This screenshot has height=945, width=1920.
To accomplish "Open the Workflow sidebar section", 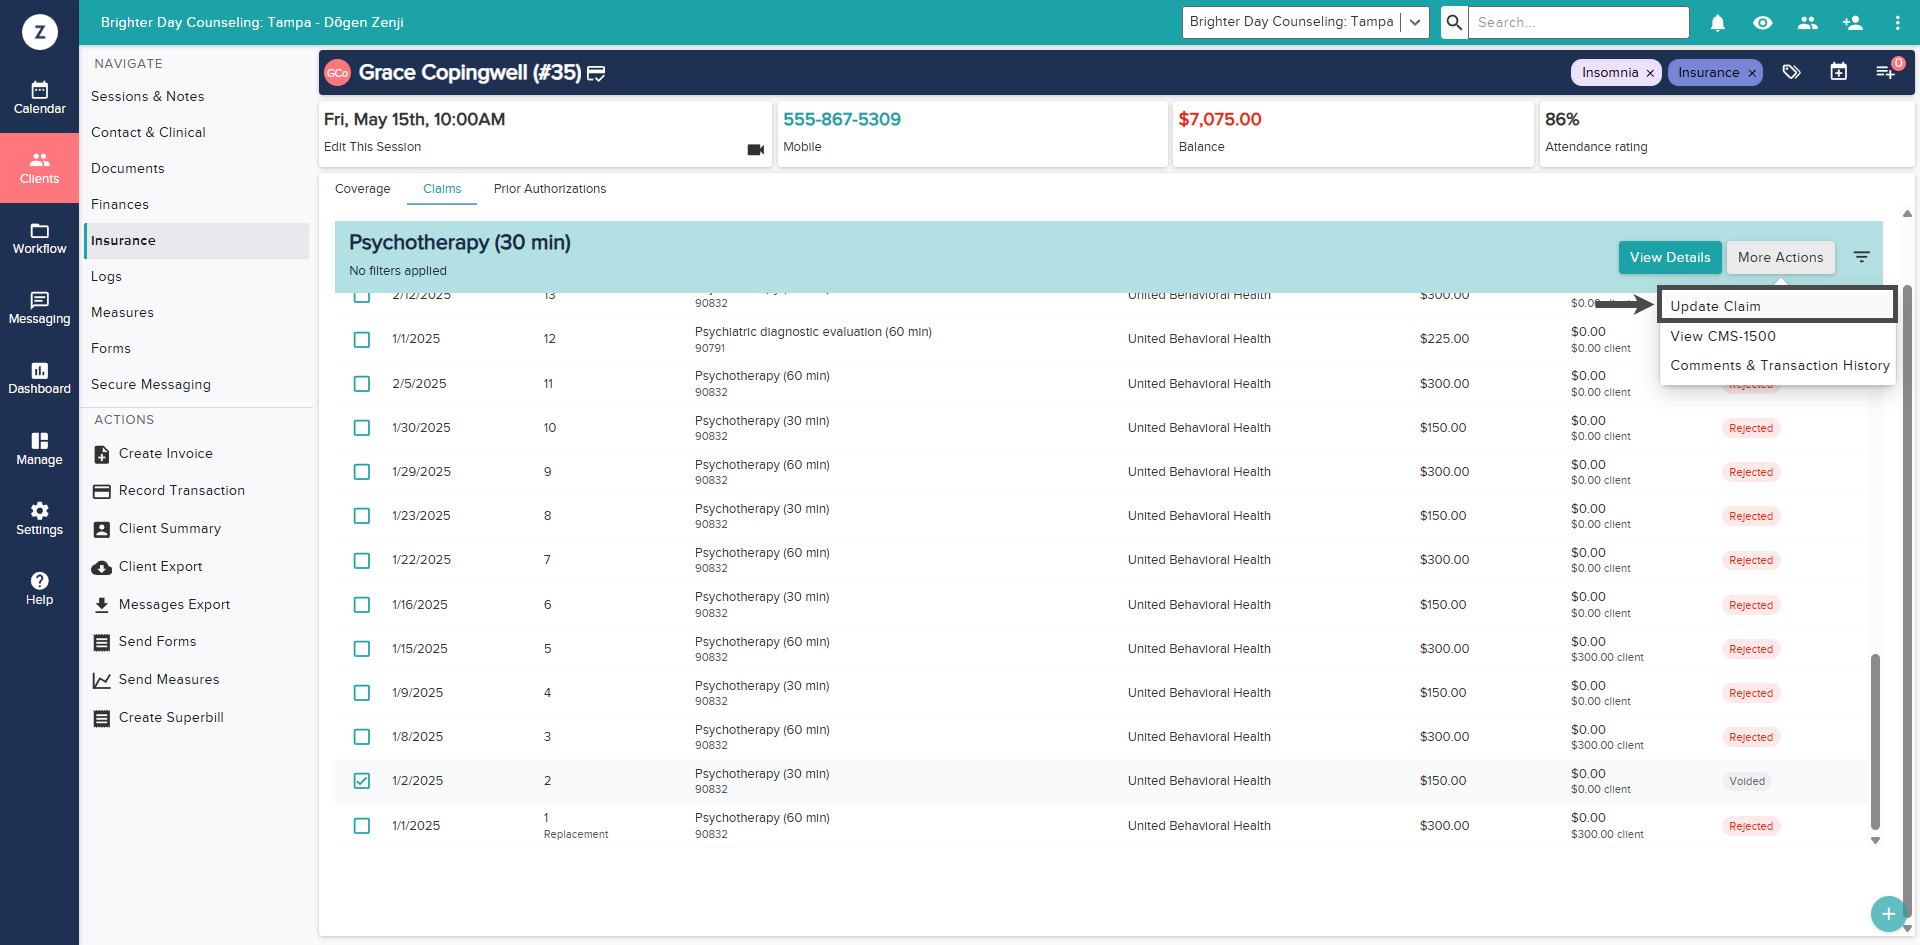I will [x=39, y=238].
